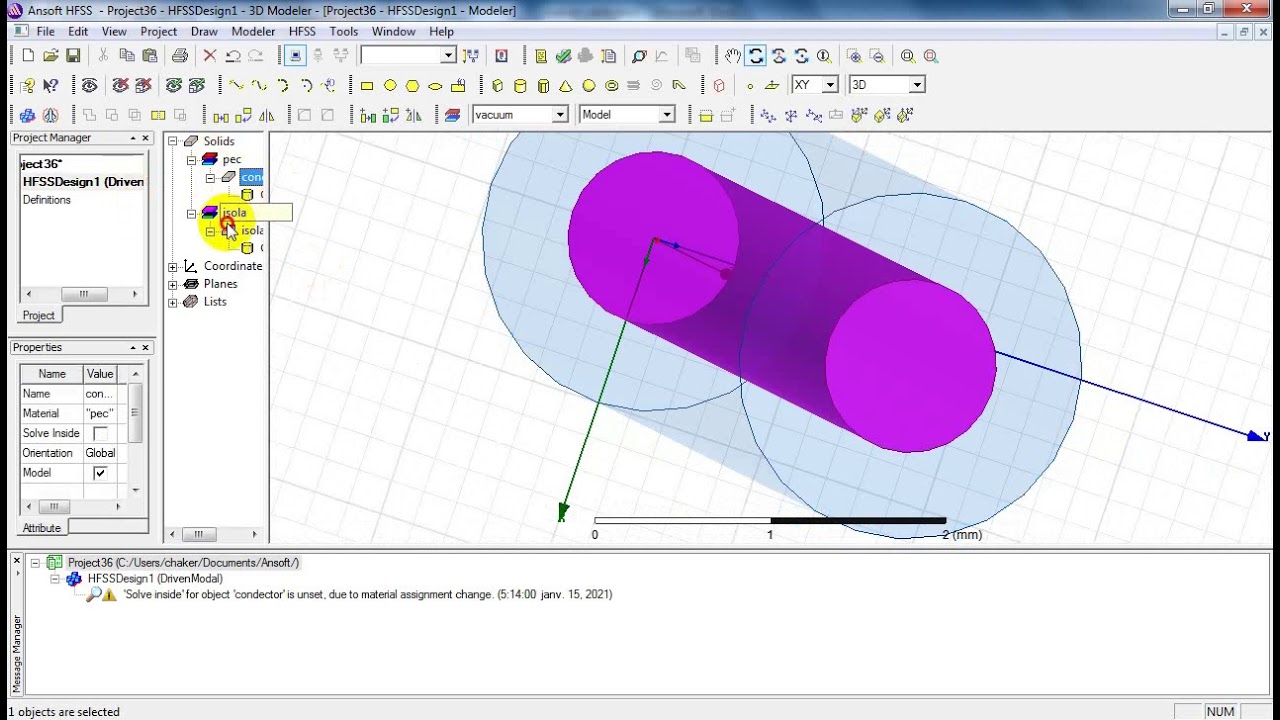Open the XY drawing plane dropdown
1280x720 pixels.
coord(830,85)
